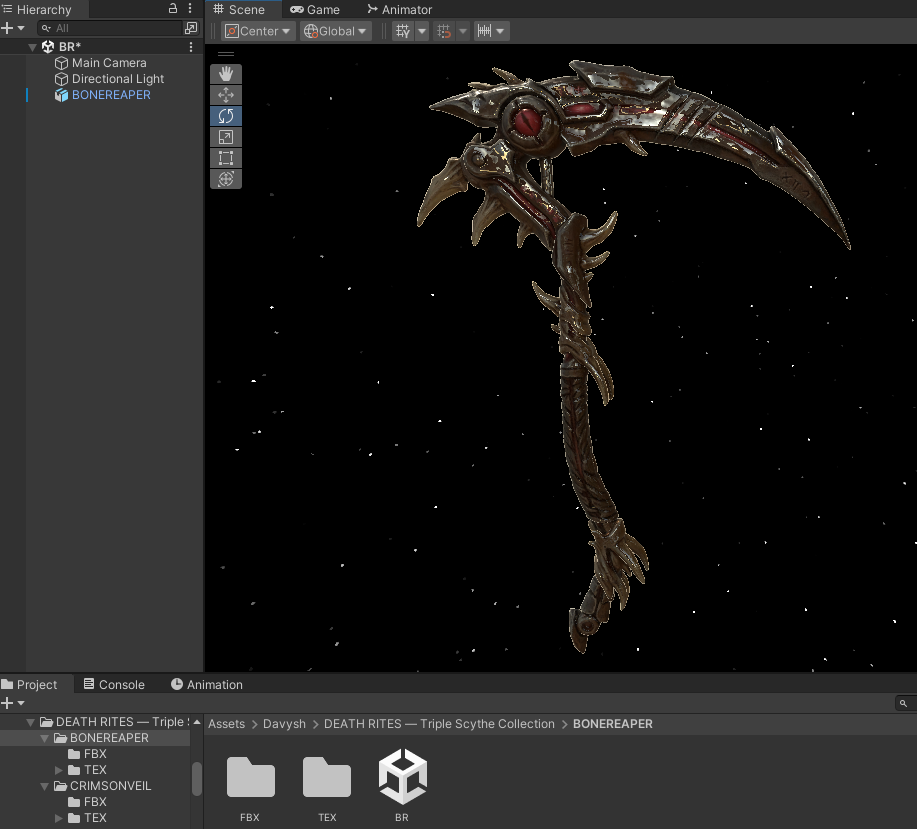Click BONEREAPER breadcrumb entry
Screen dimensions: 917x829
612,724
